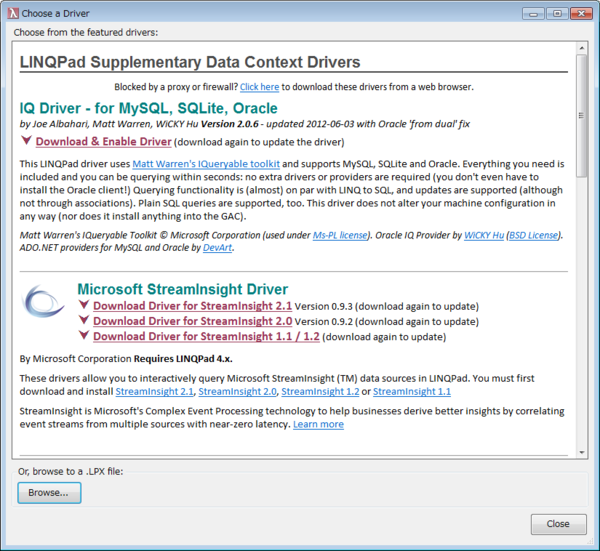
Task: Open the Learn more link
Action: tap(318, 425)
